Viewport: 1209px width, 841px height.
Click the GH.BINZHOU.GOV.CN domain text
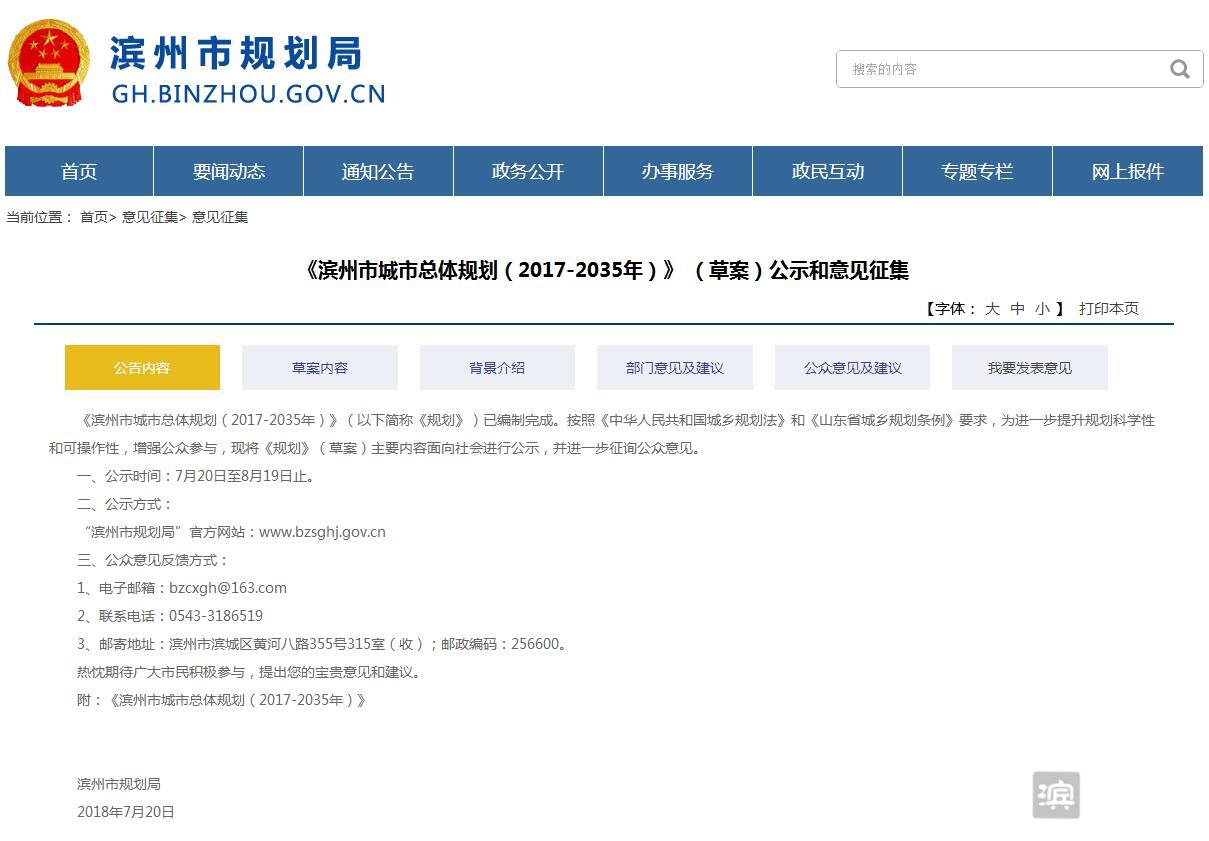[248, 94]
